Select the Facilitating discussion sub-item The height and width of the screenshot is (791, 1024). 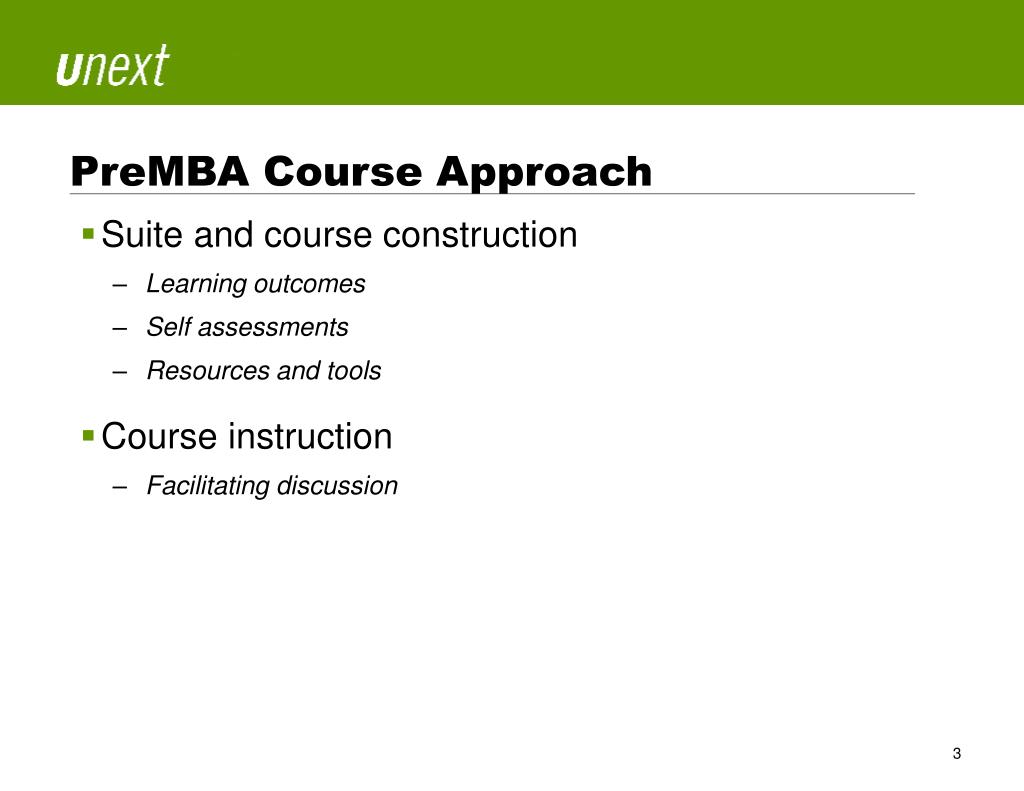[272, 485]
